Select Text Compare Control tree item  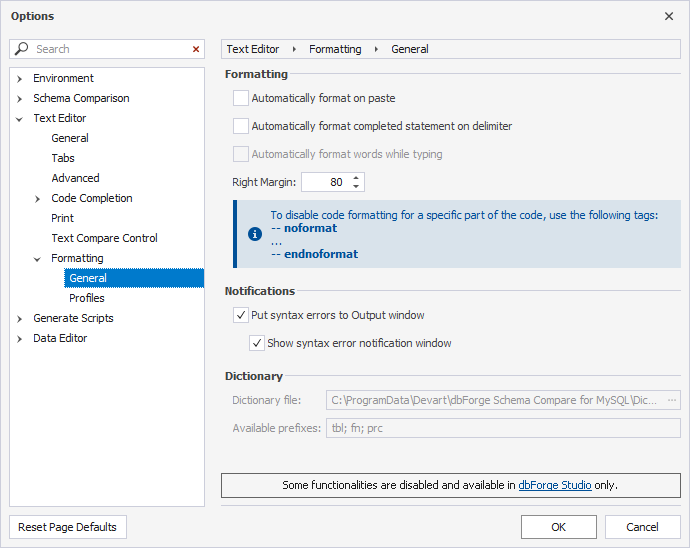point(104,238)
